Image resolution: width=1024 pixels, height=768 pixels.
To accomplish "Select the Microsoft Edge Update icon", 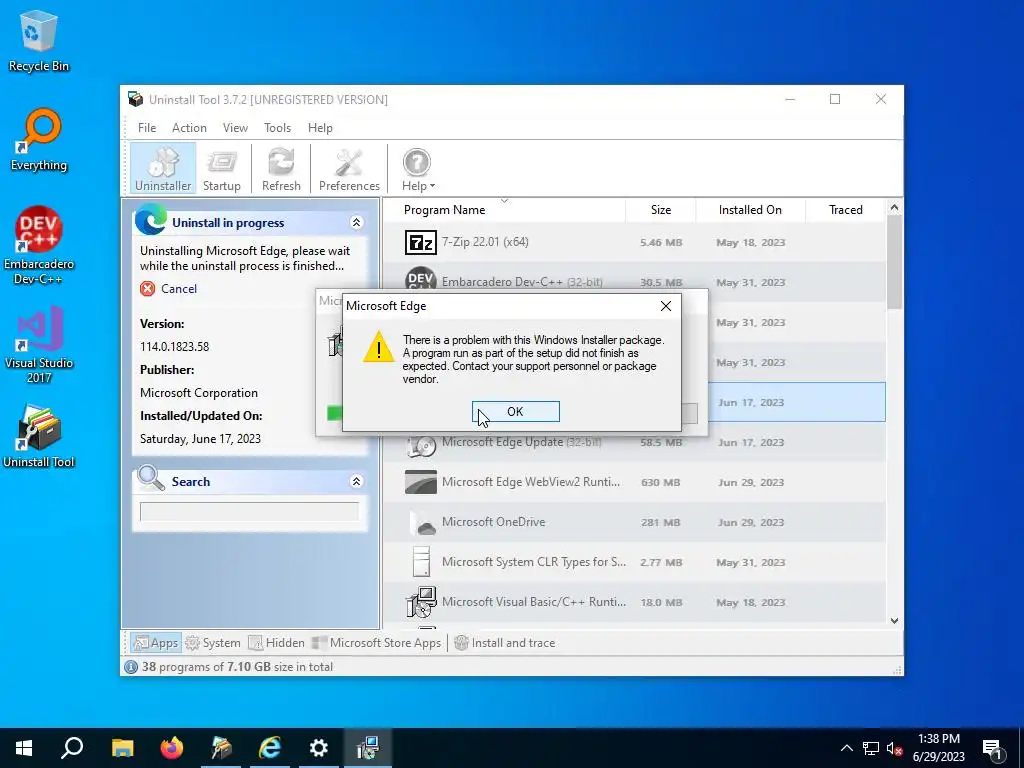I will coord(421,445).
